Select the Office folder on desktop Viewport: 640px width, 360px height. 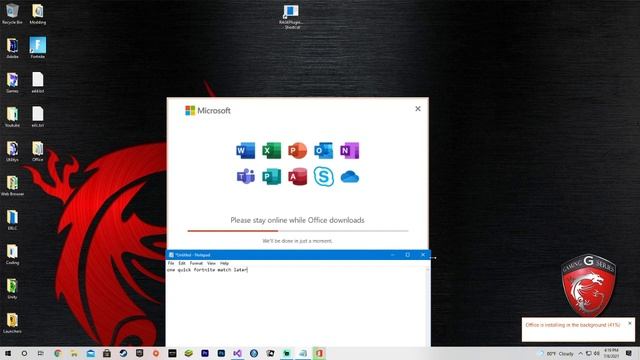[x=38, y=151]
